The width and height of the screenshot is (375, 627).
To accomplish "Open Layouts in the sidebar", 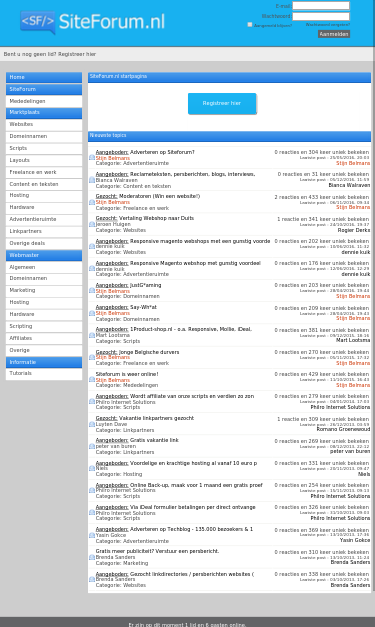I will (44, 160).
